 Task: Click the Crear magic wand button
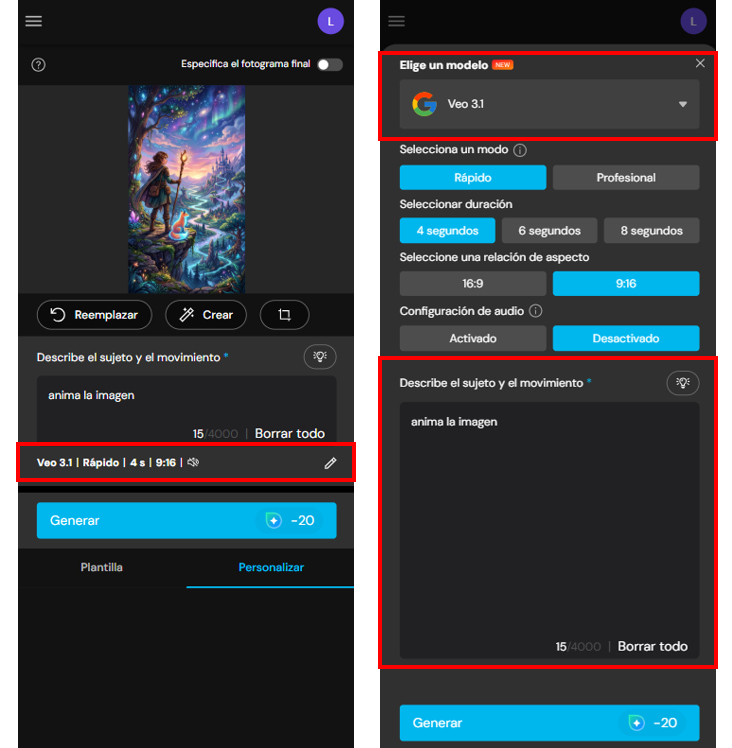click(206, 315)
